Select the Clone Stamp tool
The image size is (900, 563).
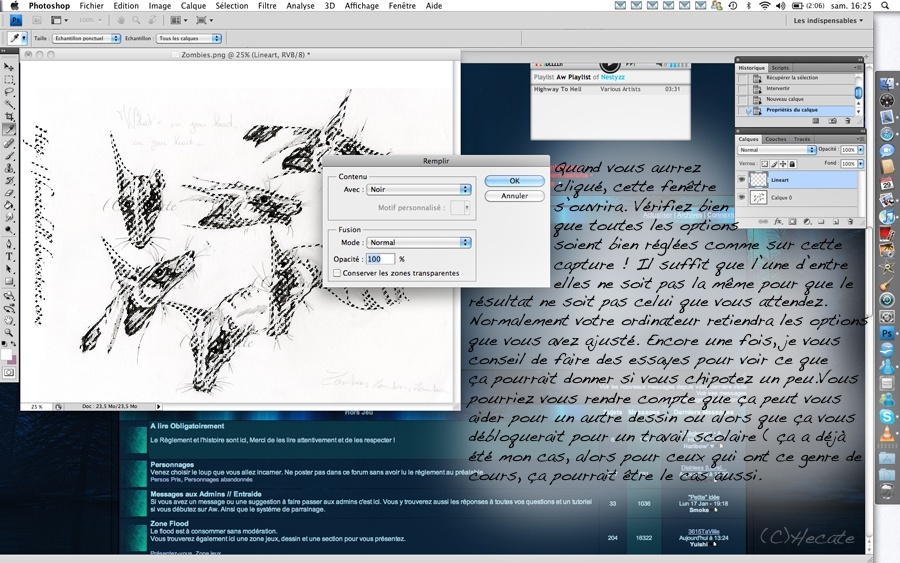click(9, 168)
